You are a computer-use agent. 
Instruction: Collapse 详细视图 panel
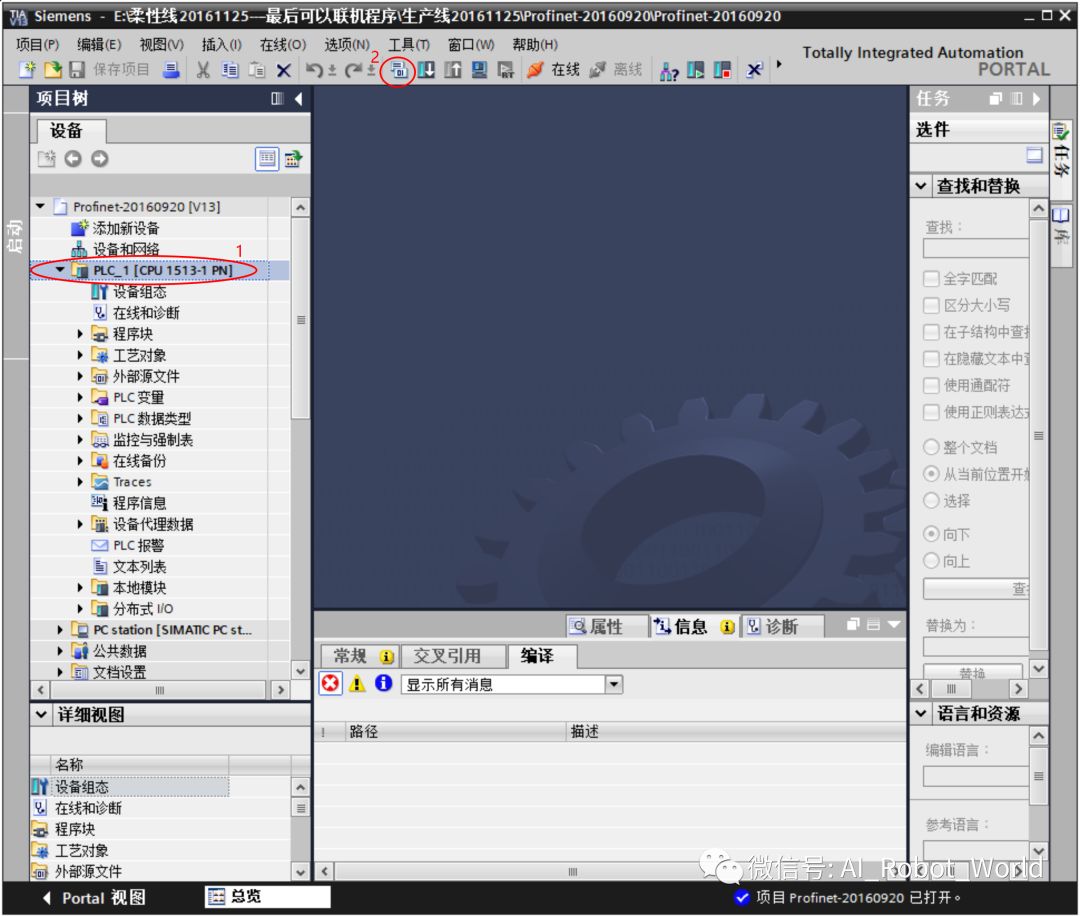coord(41,714)
